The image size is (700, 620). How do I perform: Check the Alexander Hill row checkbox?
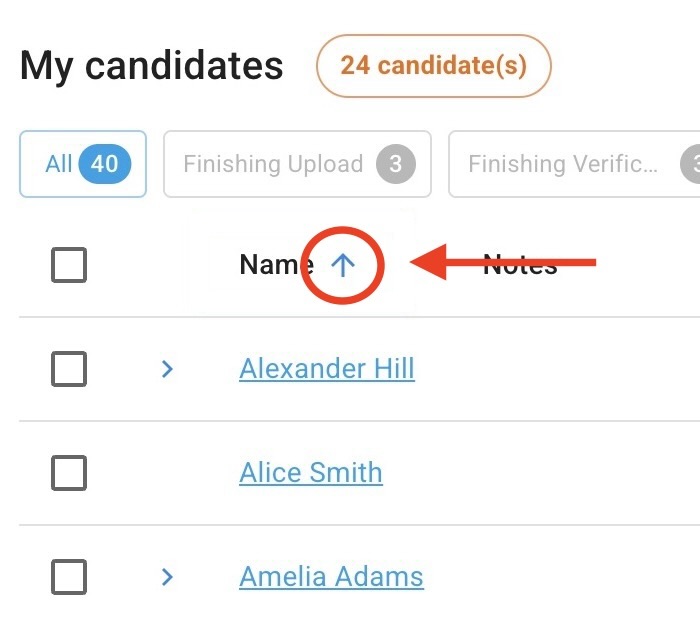pos(69,369)
